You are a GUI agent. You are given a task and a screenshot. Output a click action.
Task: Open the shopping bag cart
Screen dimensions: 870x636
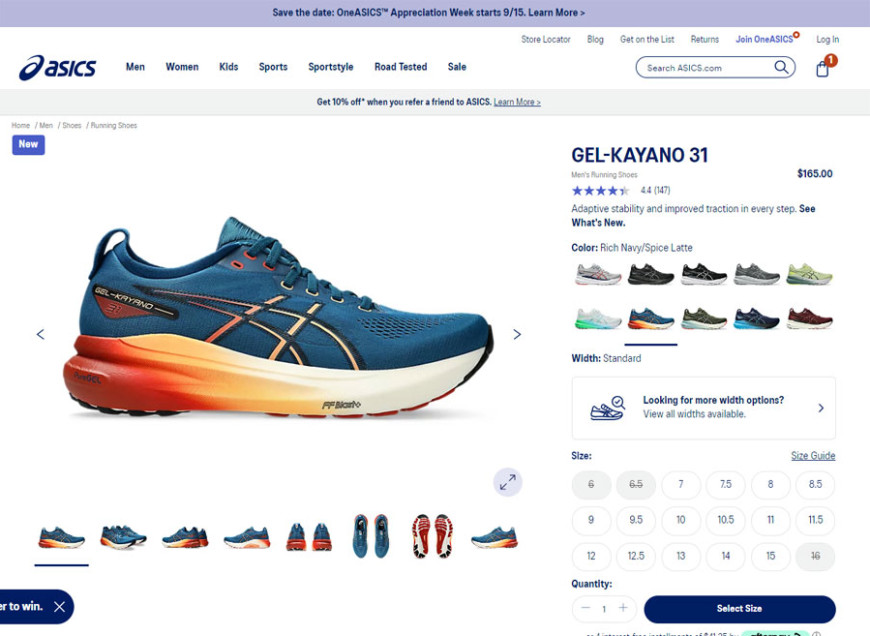[x=823, y=69]
